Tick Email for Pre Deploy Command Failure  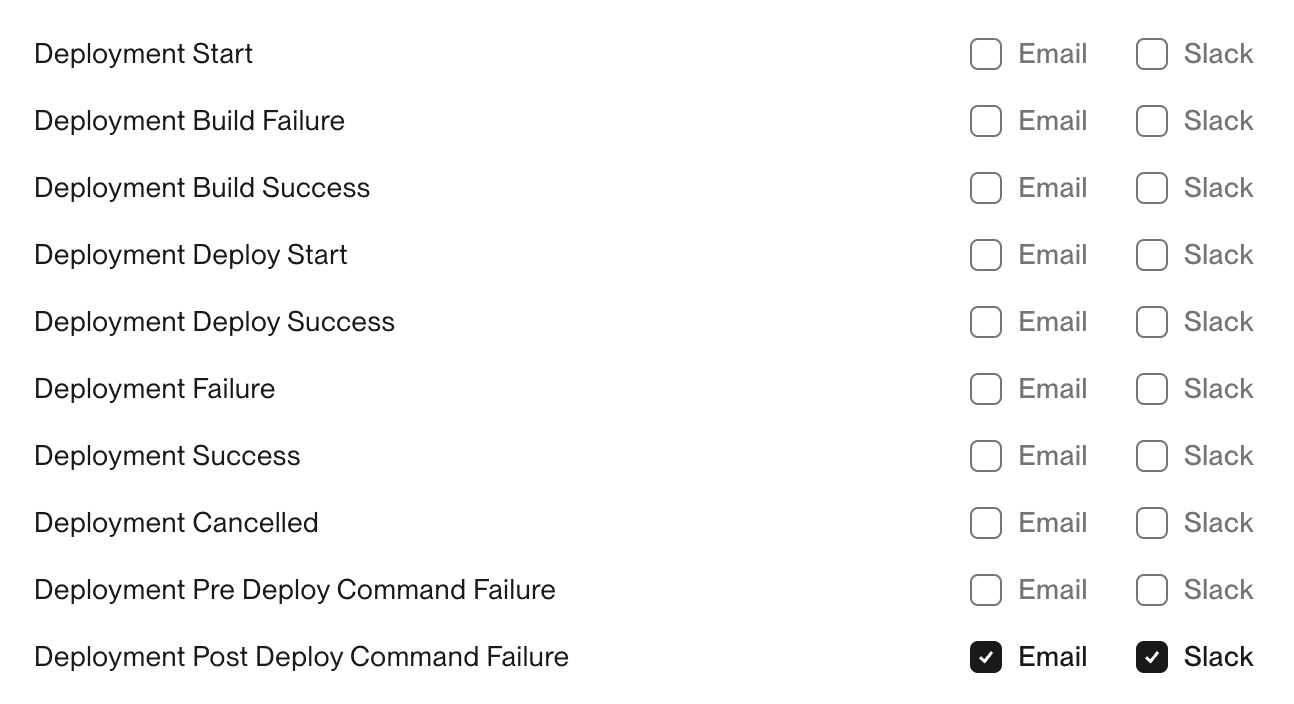pos(986,590)
